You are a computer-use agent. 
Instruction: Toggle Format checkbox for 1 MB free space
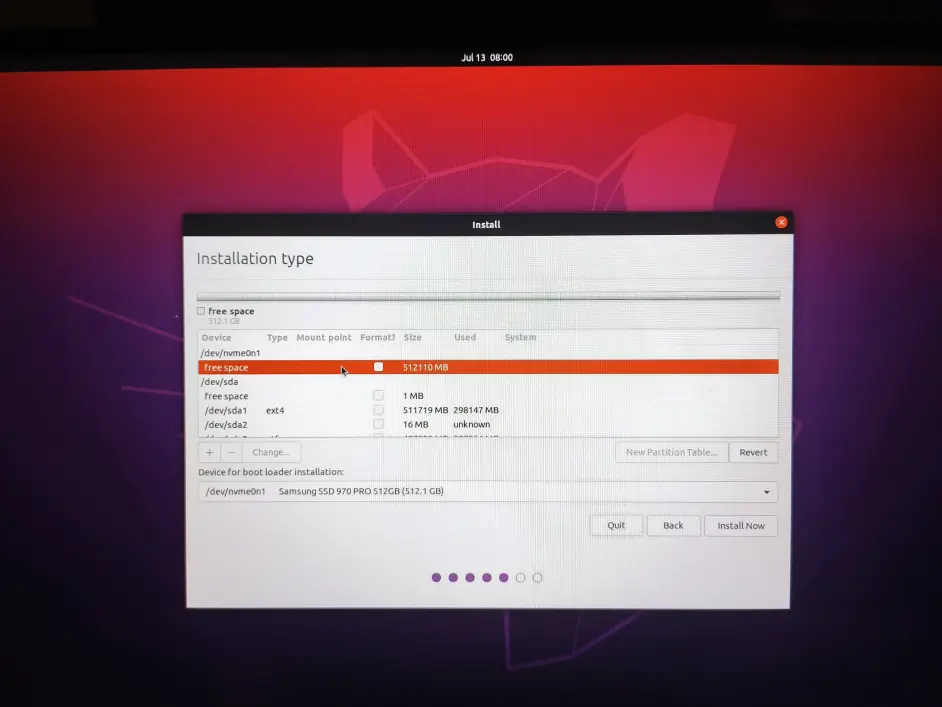pyautogui.click(x=378, y=395)
